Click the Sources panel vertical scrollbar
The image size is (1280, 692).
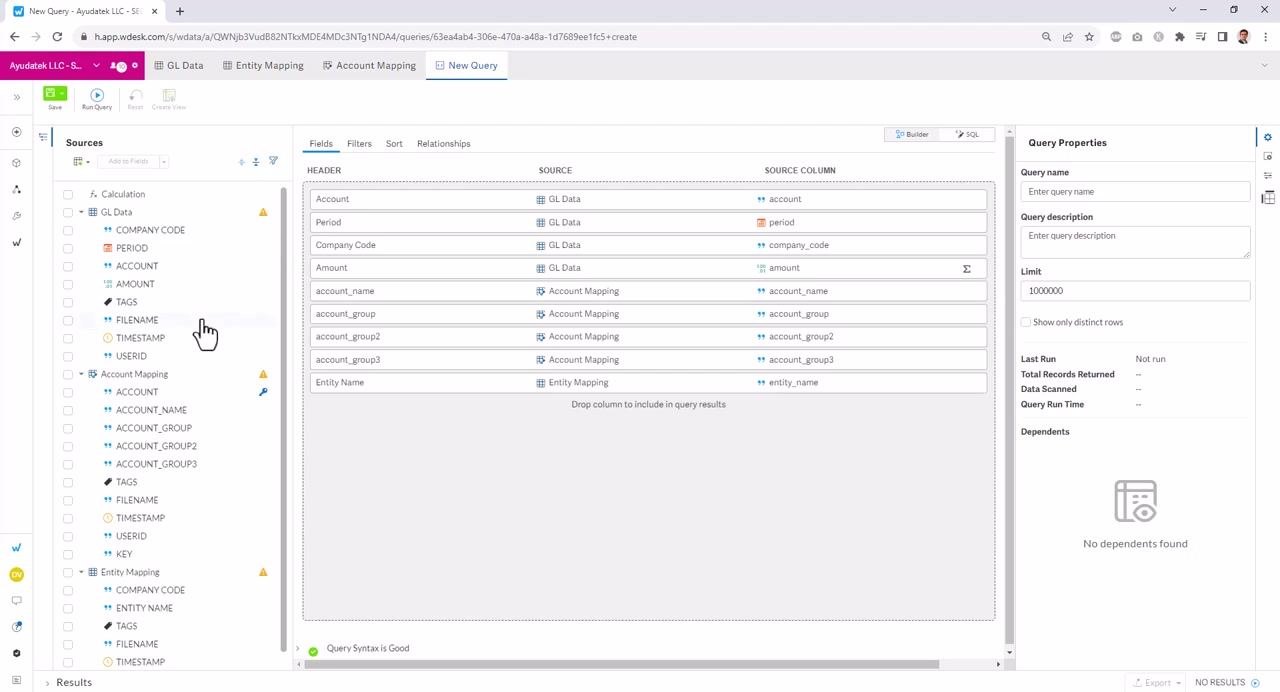point(284,418)
